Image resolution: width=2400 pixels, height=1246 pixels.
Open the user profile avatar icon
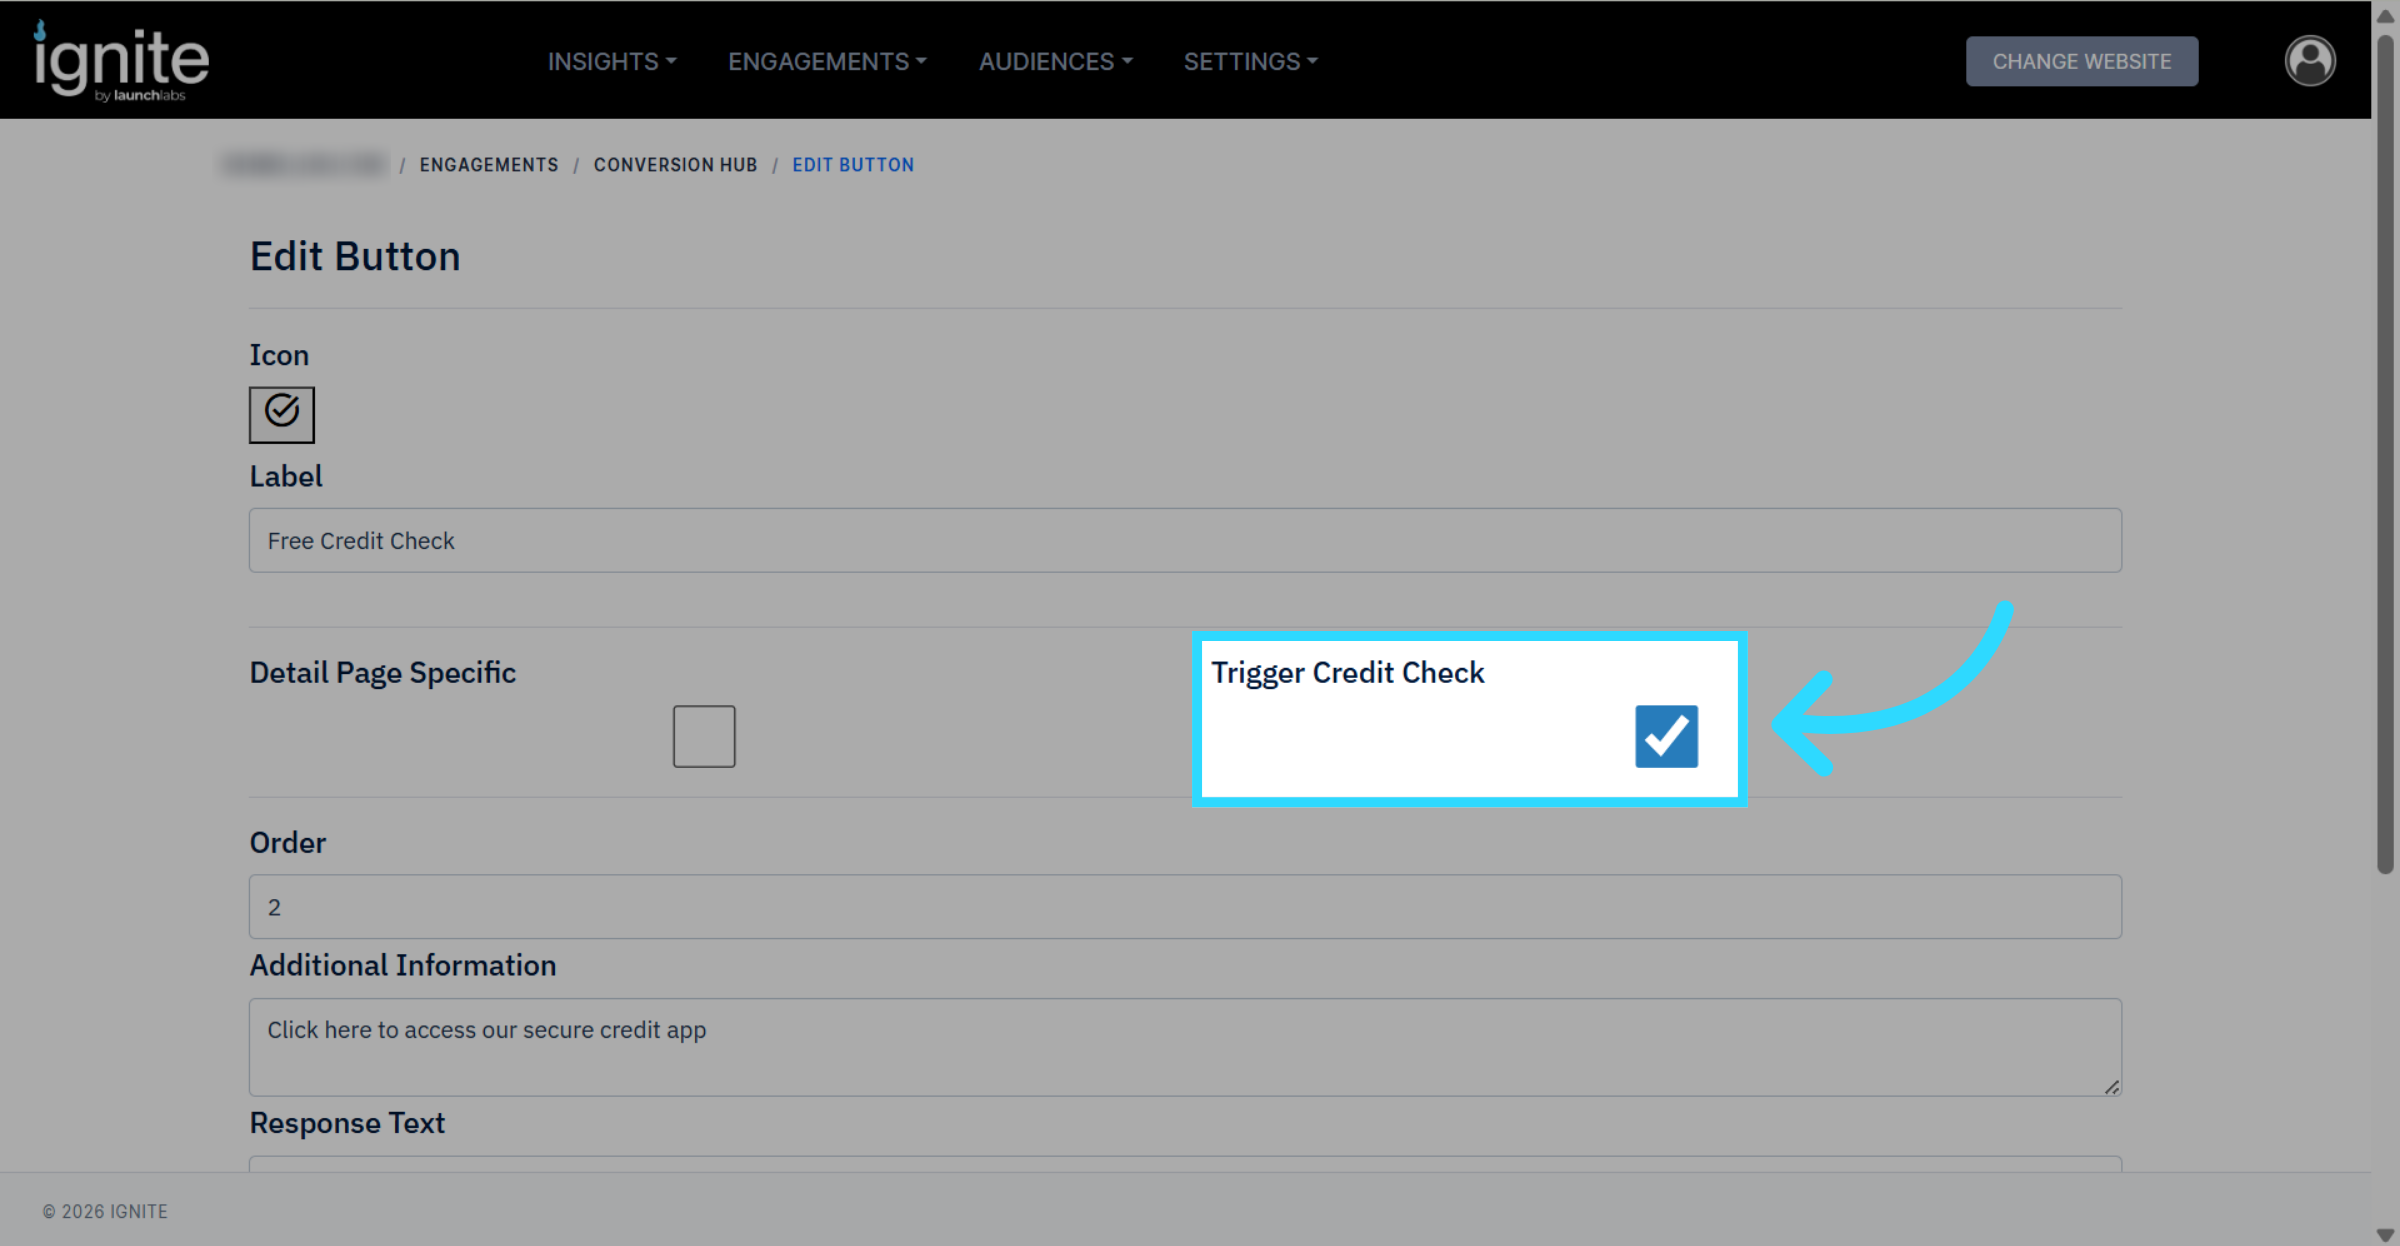point(2309,61)
